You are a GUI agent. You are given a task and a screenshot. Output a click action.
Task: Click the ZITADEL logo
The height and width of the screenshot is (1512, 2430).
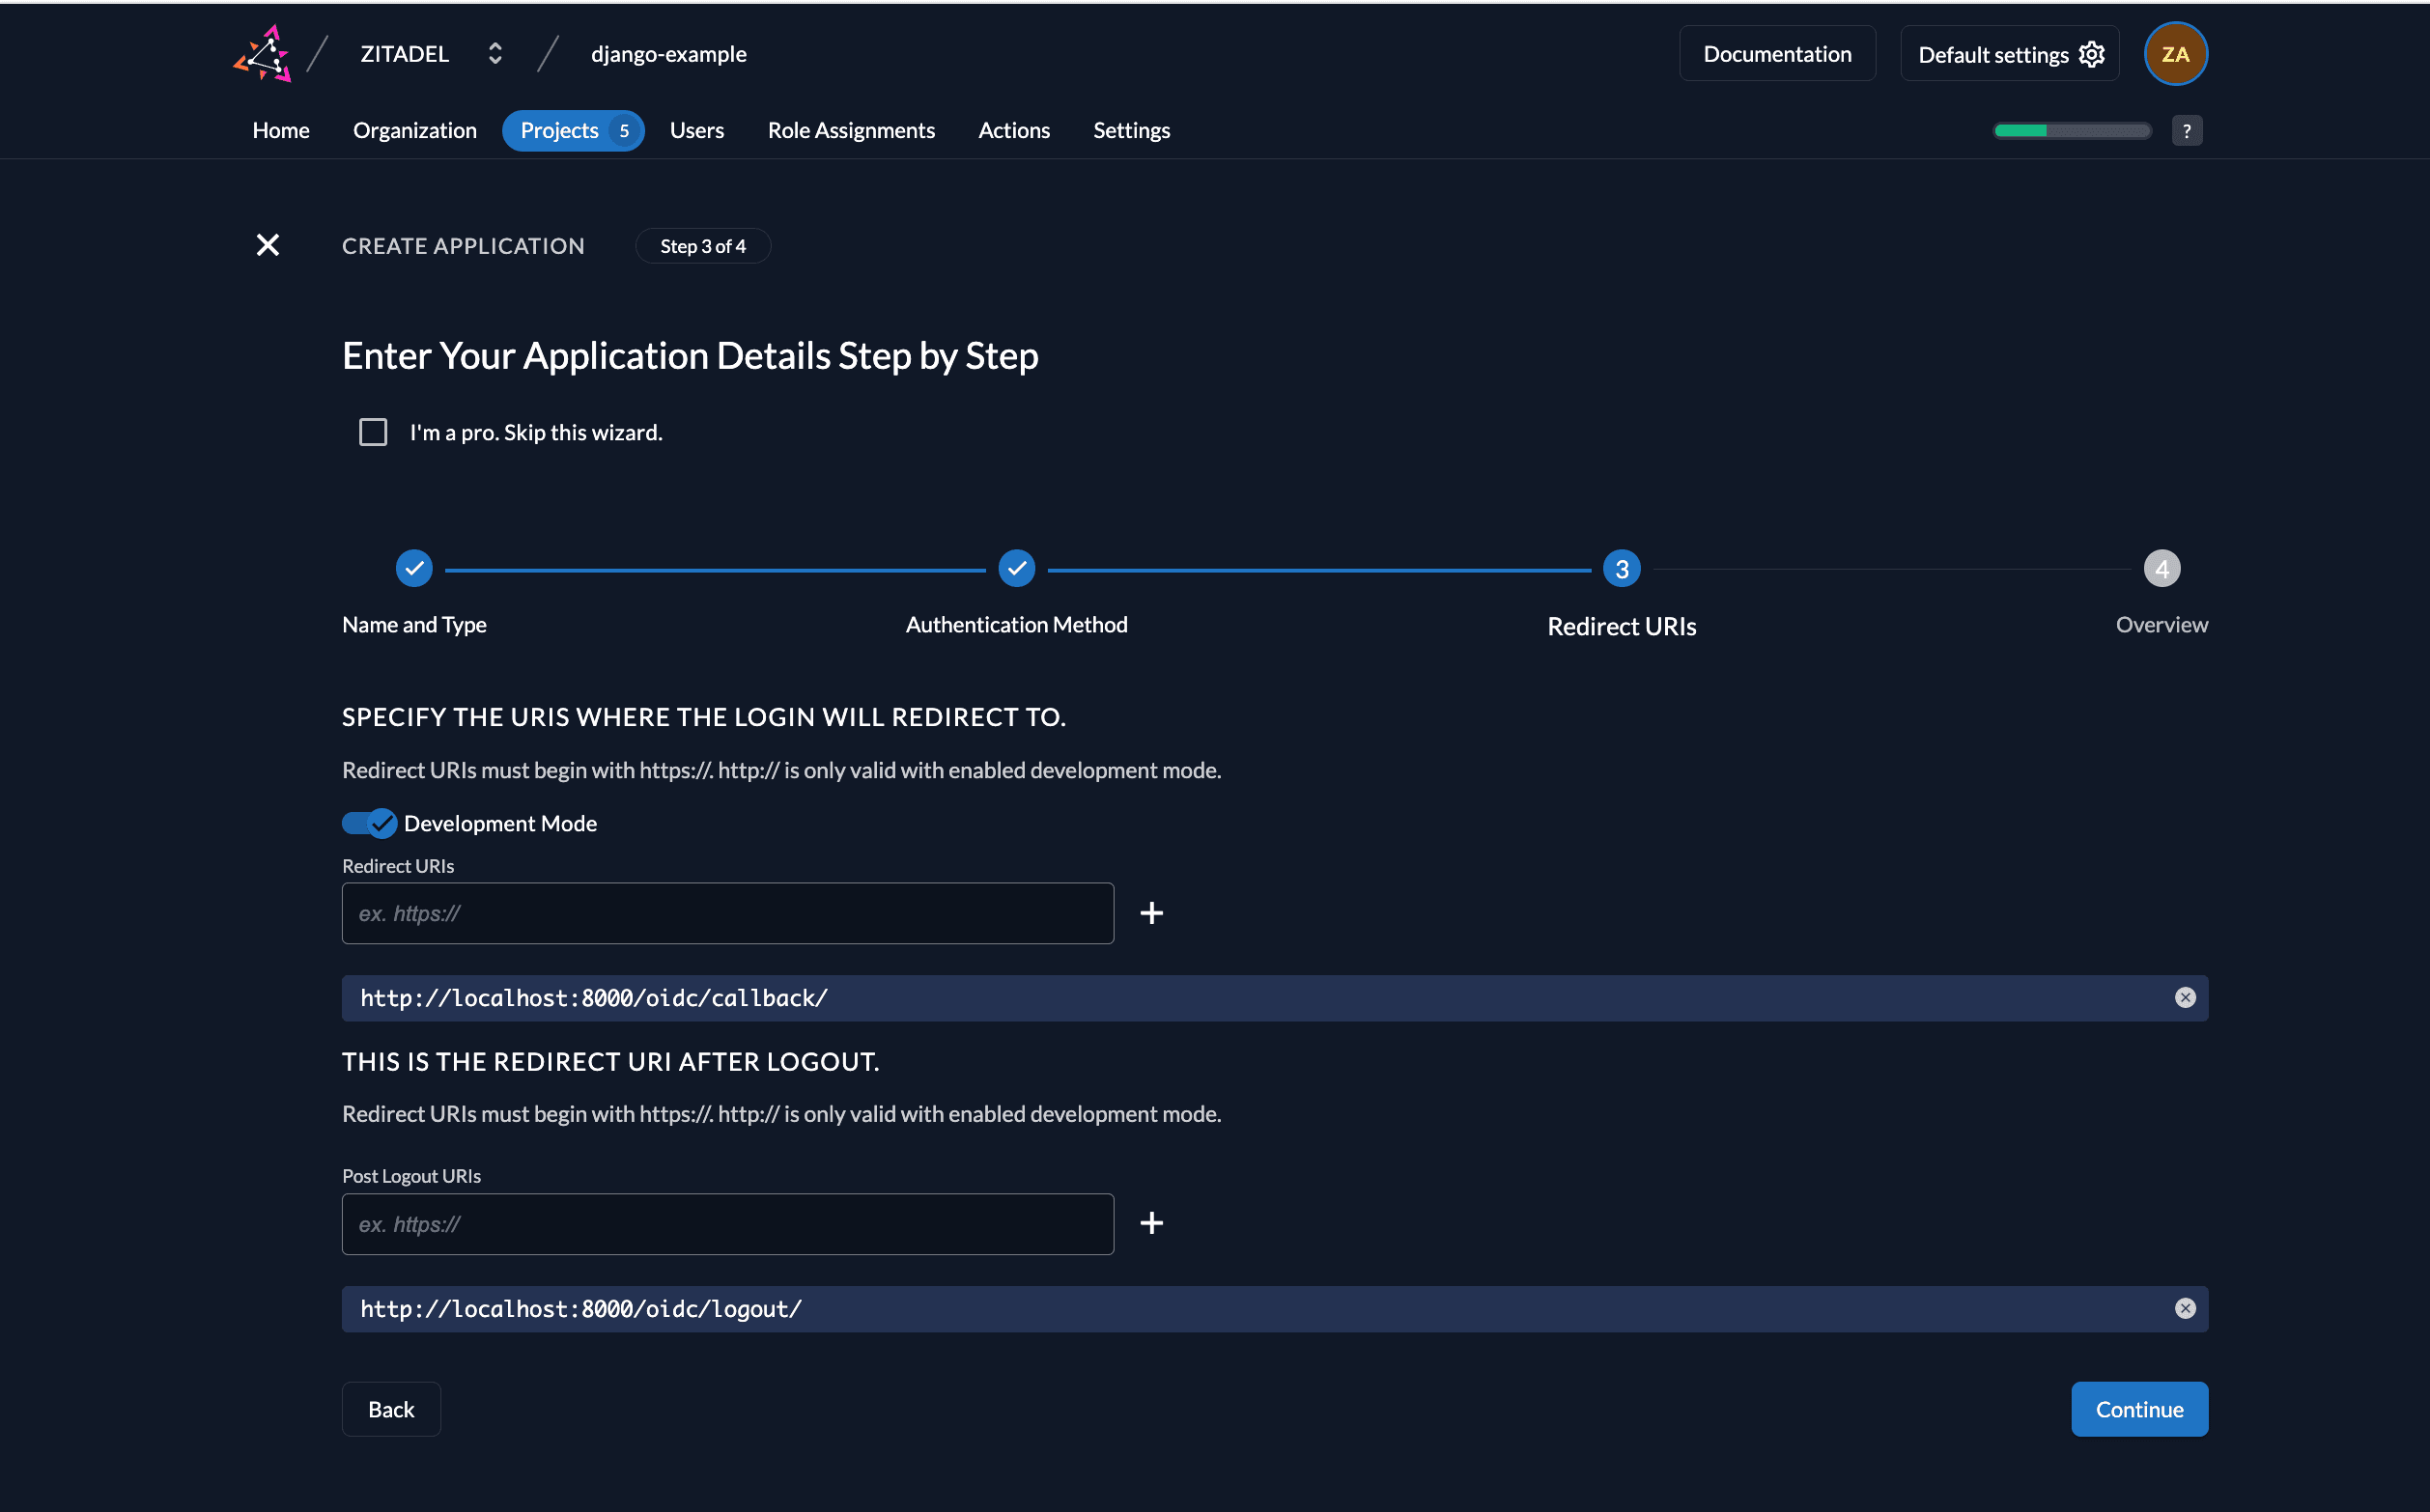click(x=262, y=53)
